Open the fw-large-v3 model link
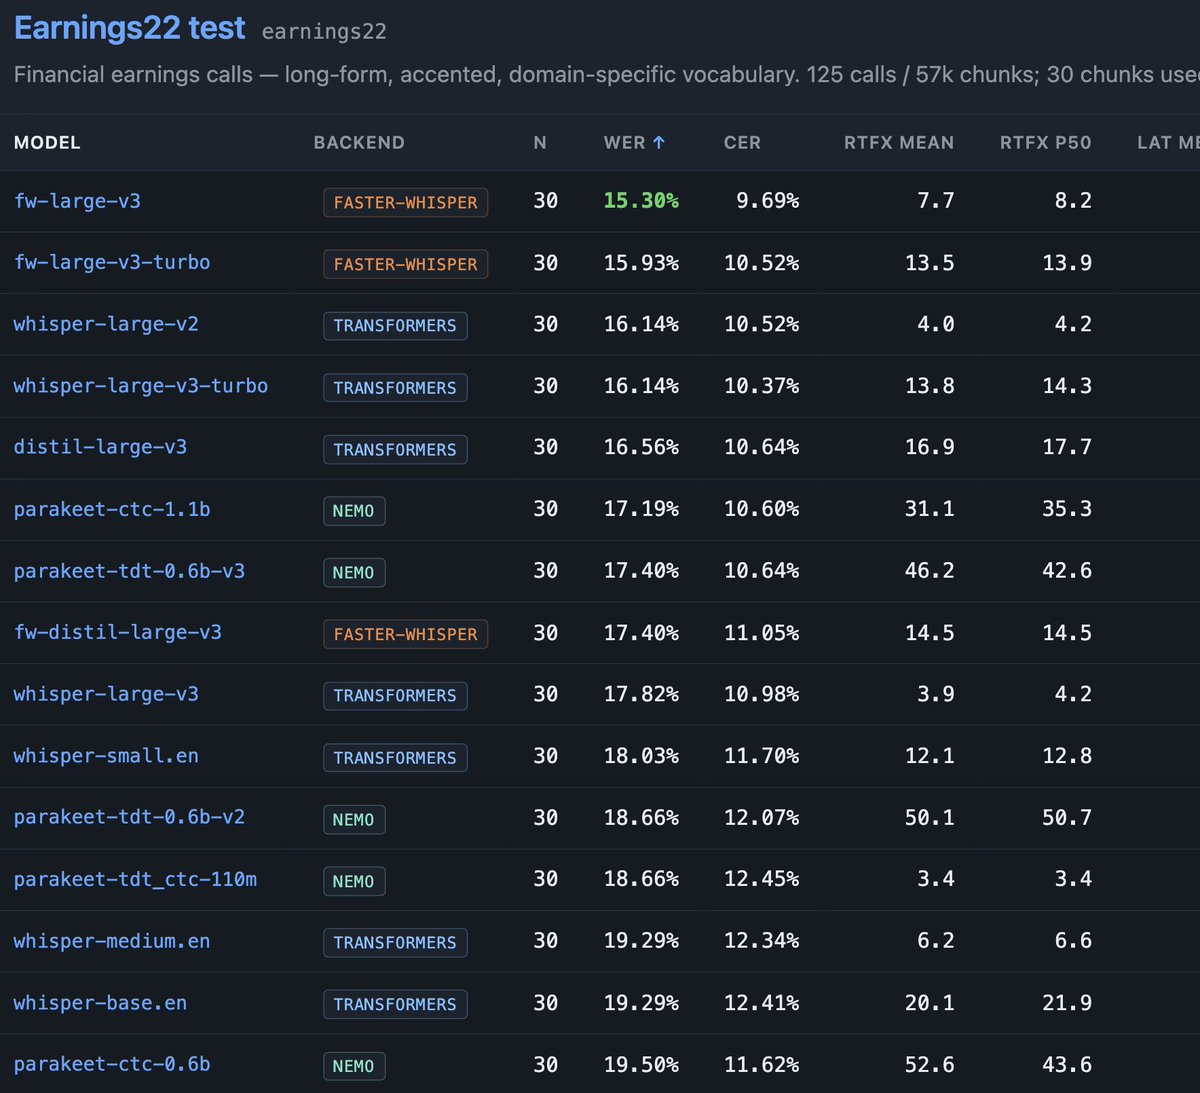Viewport: 1200px width, 1093px height. (x=77, y=201)
